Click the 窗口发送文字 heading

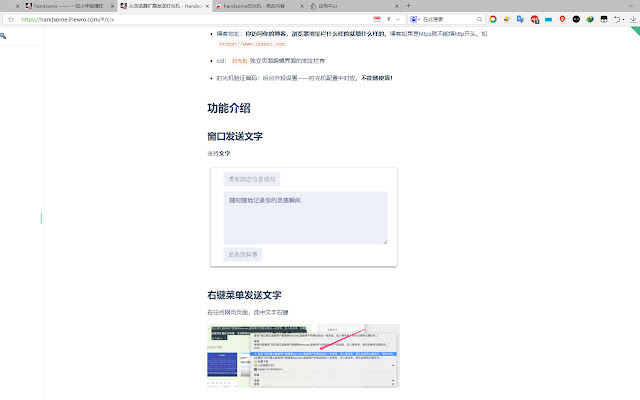tap(235, 136)
